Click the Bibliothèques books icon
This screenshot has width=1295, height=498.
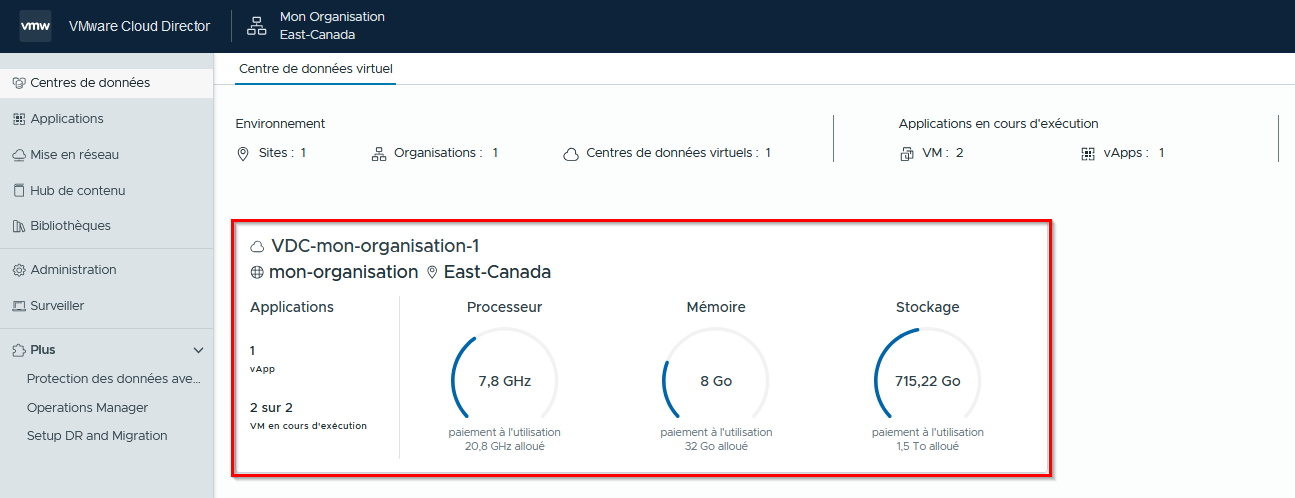tap(19, 226)
